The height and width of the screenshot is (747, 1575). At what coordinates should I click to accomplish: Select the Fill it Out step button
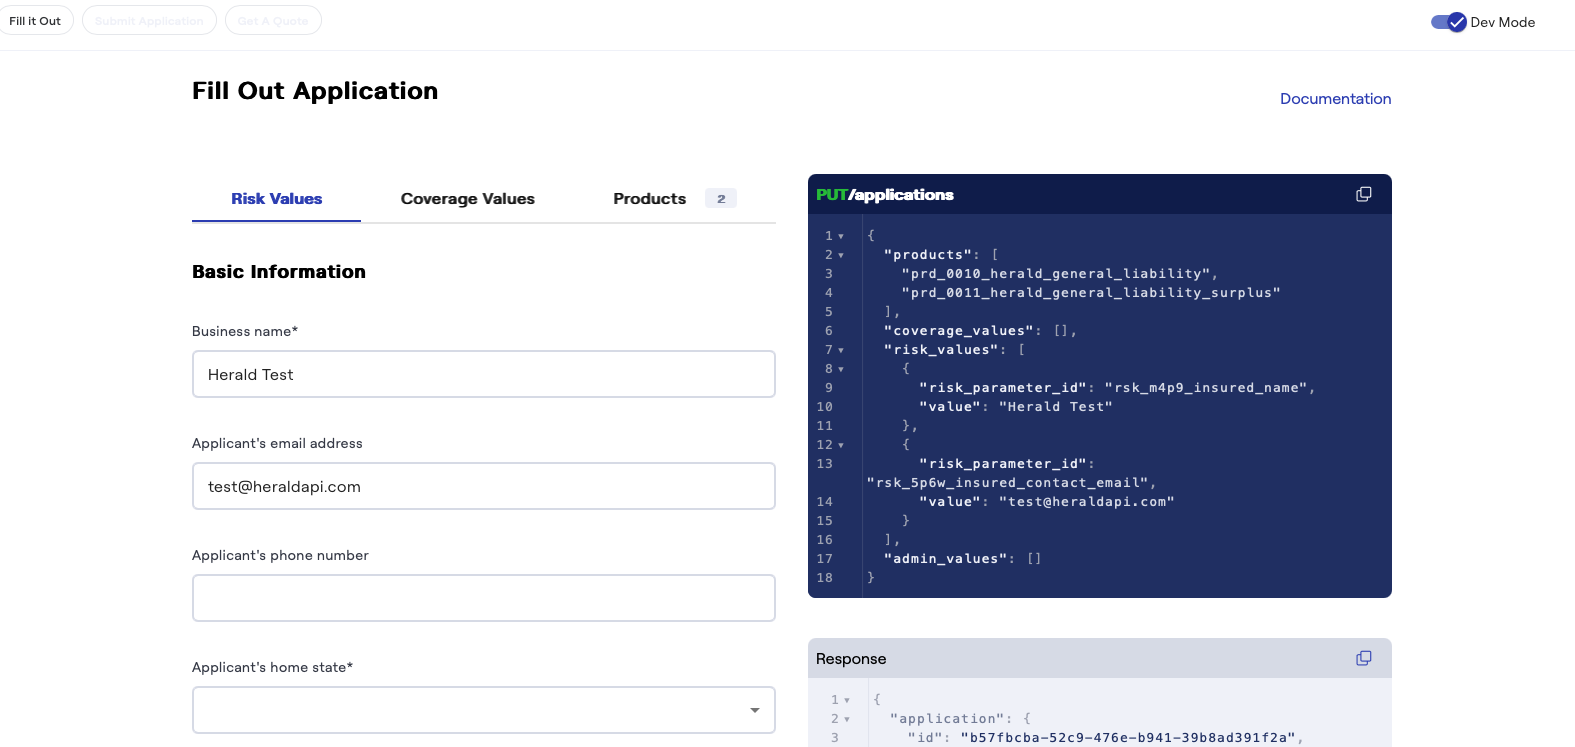pos(35,20)
